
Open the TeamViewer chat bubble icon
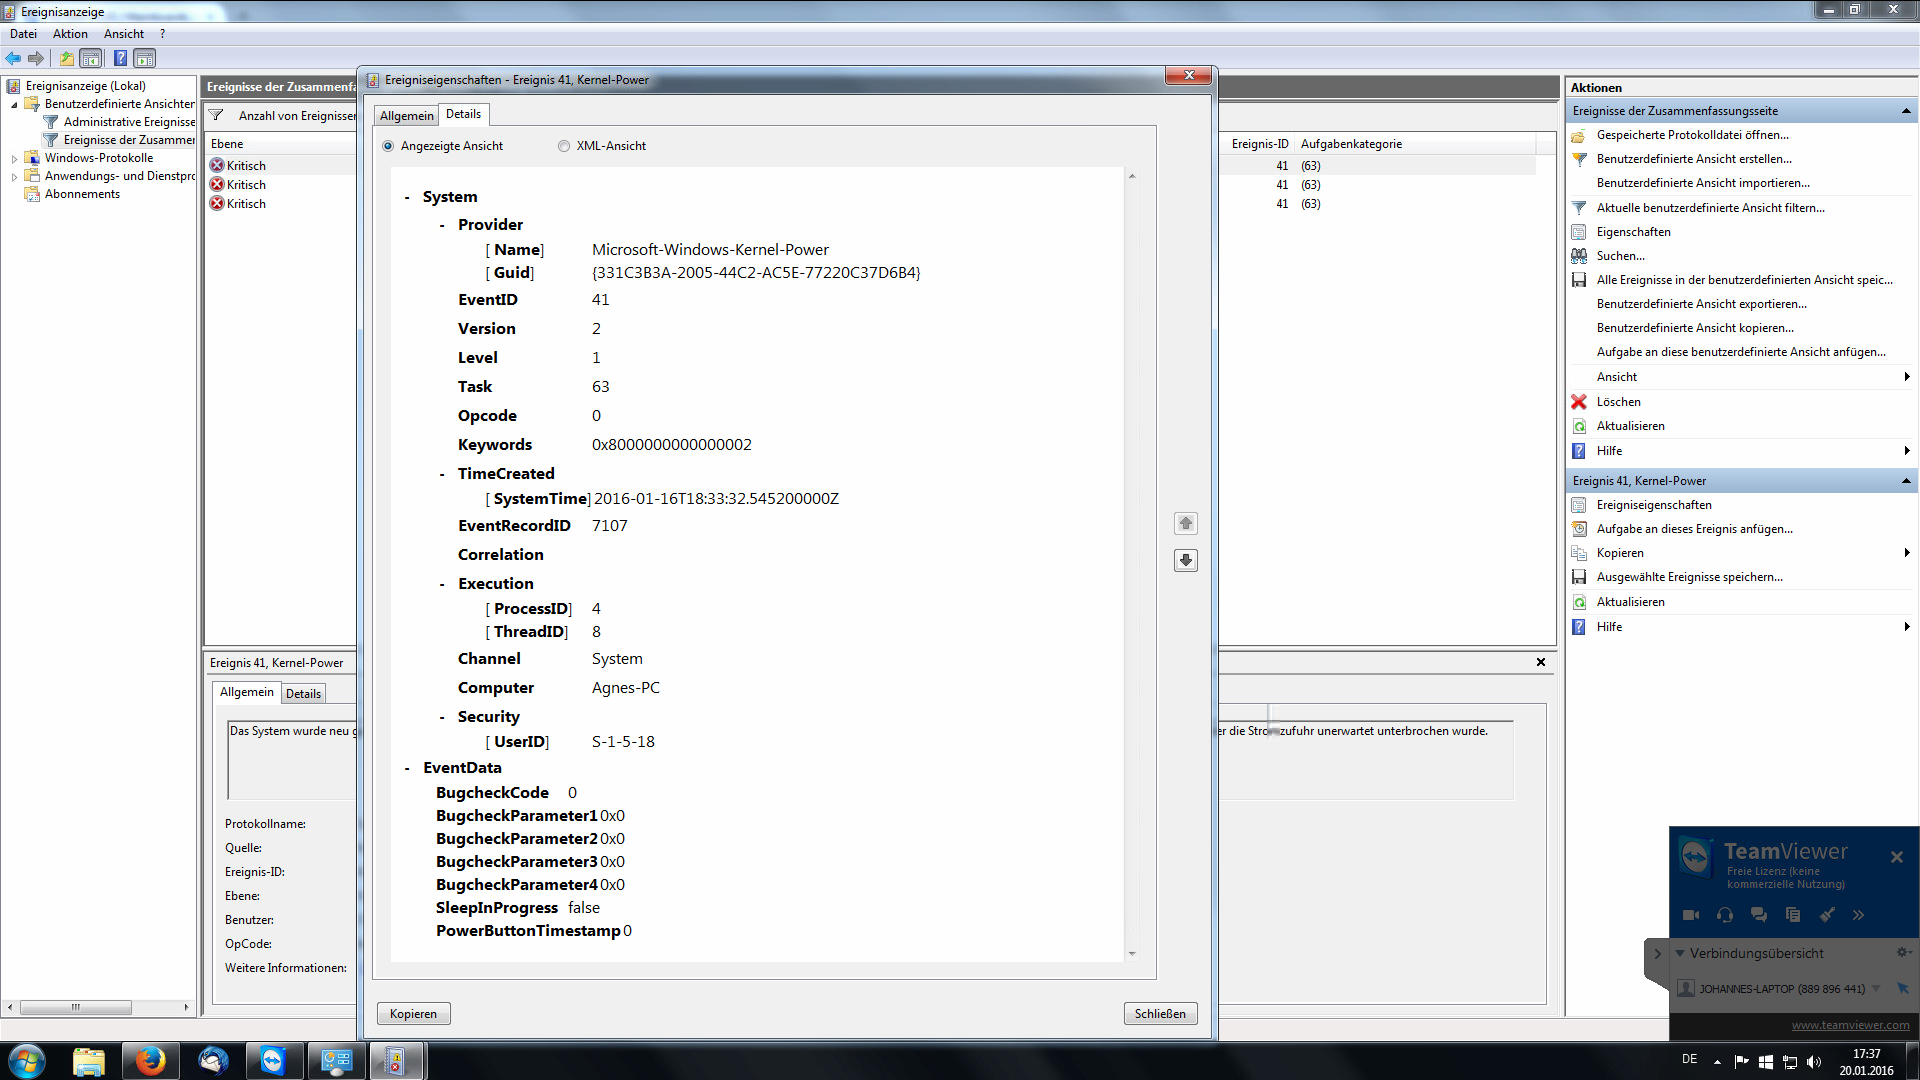(x=1759, y=915)
